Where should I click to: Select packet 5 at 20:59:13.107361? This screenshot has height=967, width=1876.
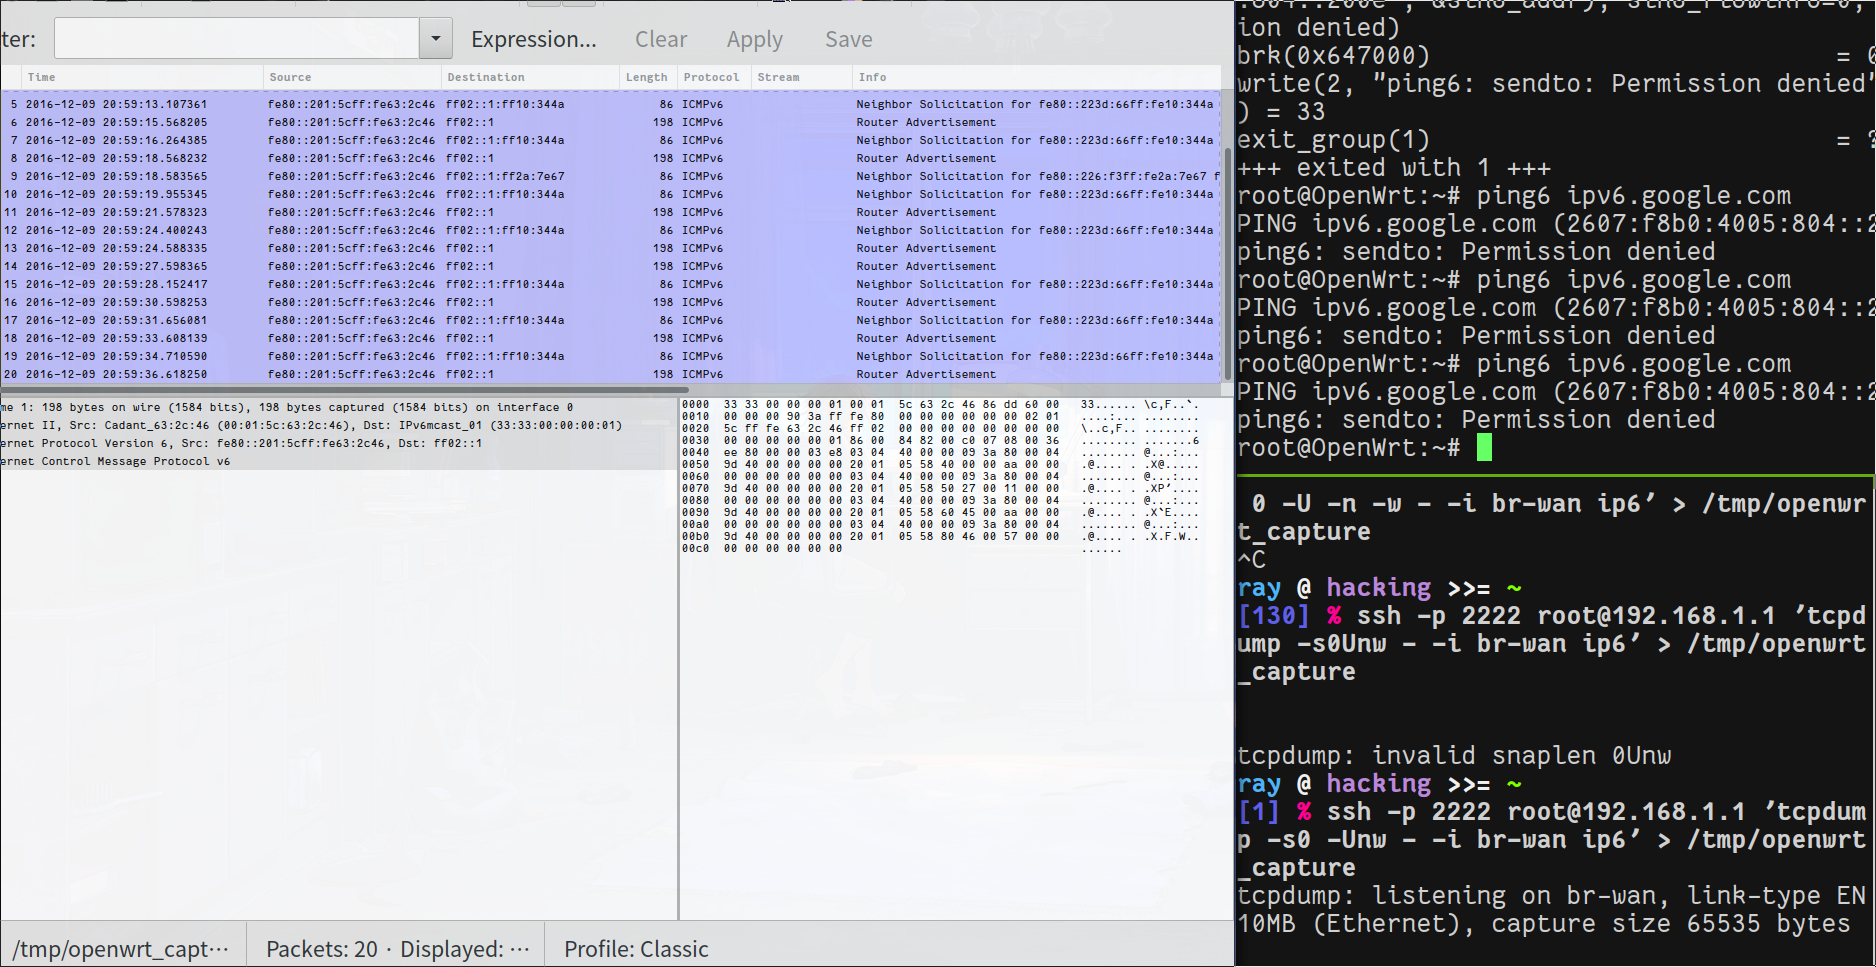(610, 104)
